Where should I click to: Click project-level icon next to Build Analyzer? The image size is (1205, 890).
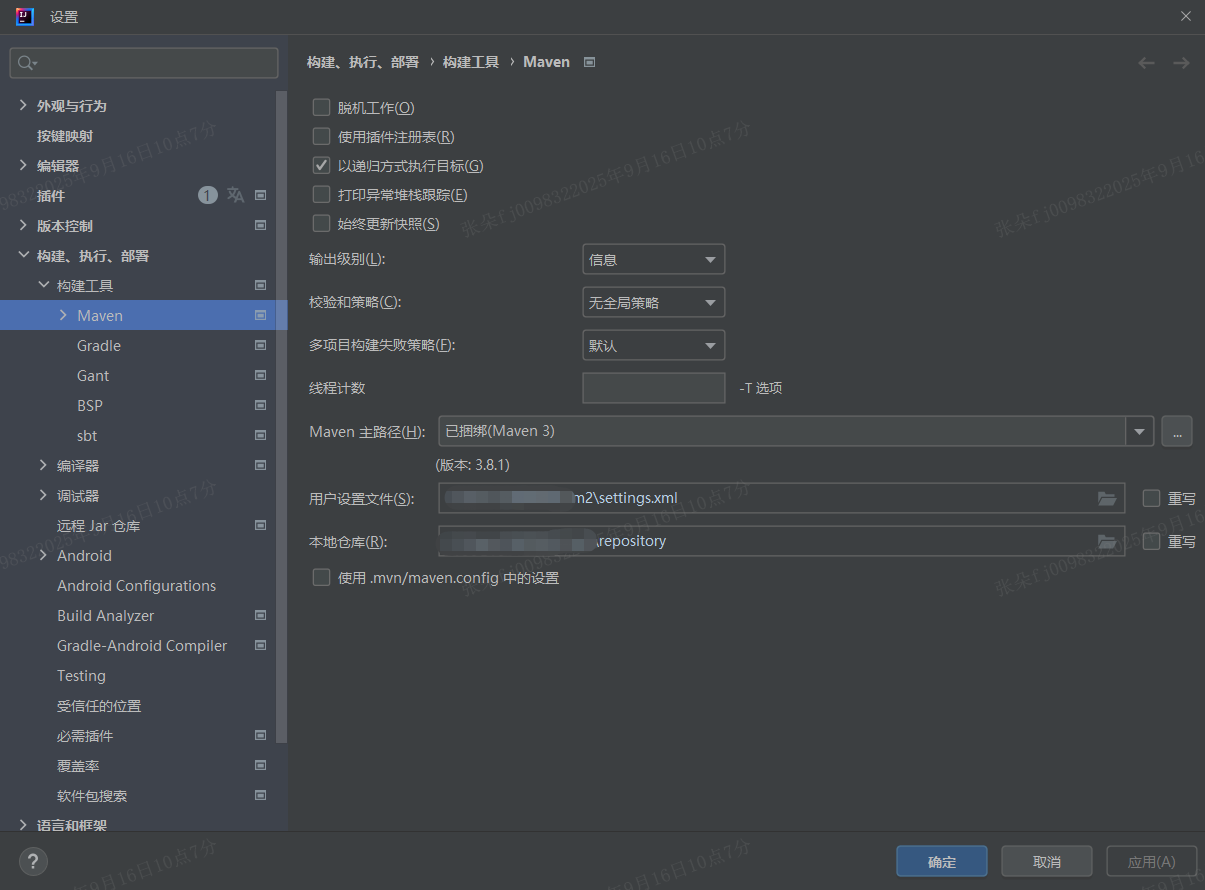pos(260,615)
